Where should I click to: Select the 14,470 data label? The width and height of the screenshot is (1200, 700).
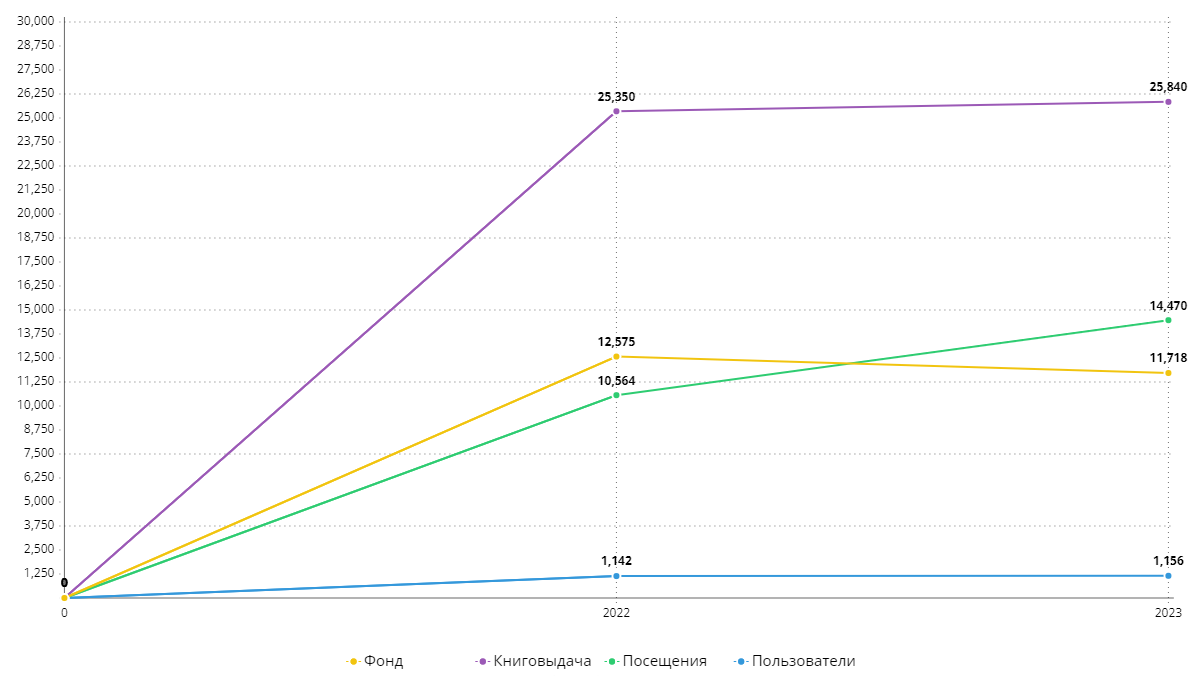pyautogui.click(x=1168, y=306)
